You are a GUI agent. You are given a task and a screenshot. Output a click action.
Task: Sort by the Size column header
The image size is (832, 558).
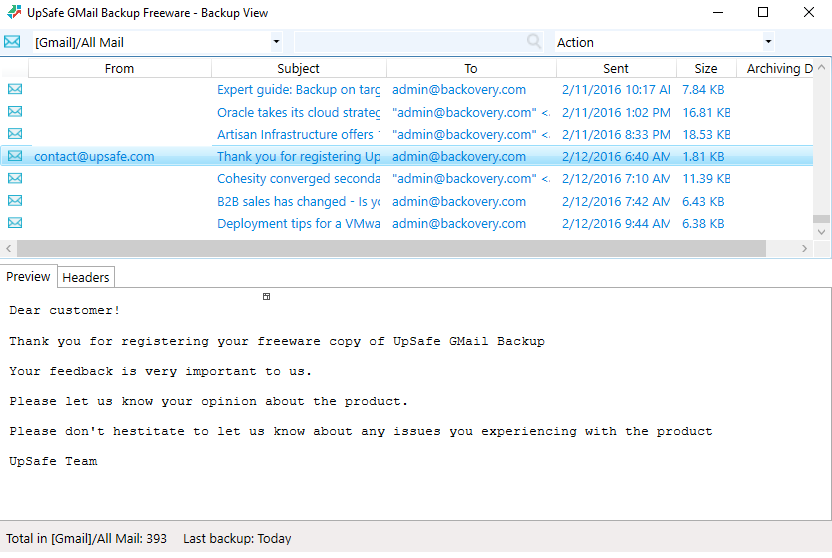pos(706,68)
